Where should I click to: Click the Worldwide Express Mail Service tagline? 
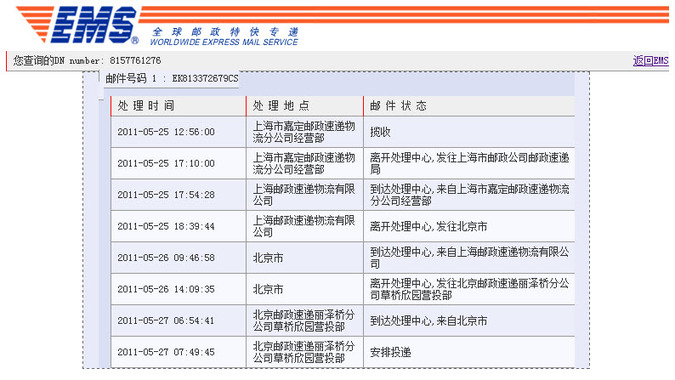pos(224,42)
